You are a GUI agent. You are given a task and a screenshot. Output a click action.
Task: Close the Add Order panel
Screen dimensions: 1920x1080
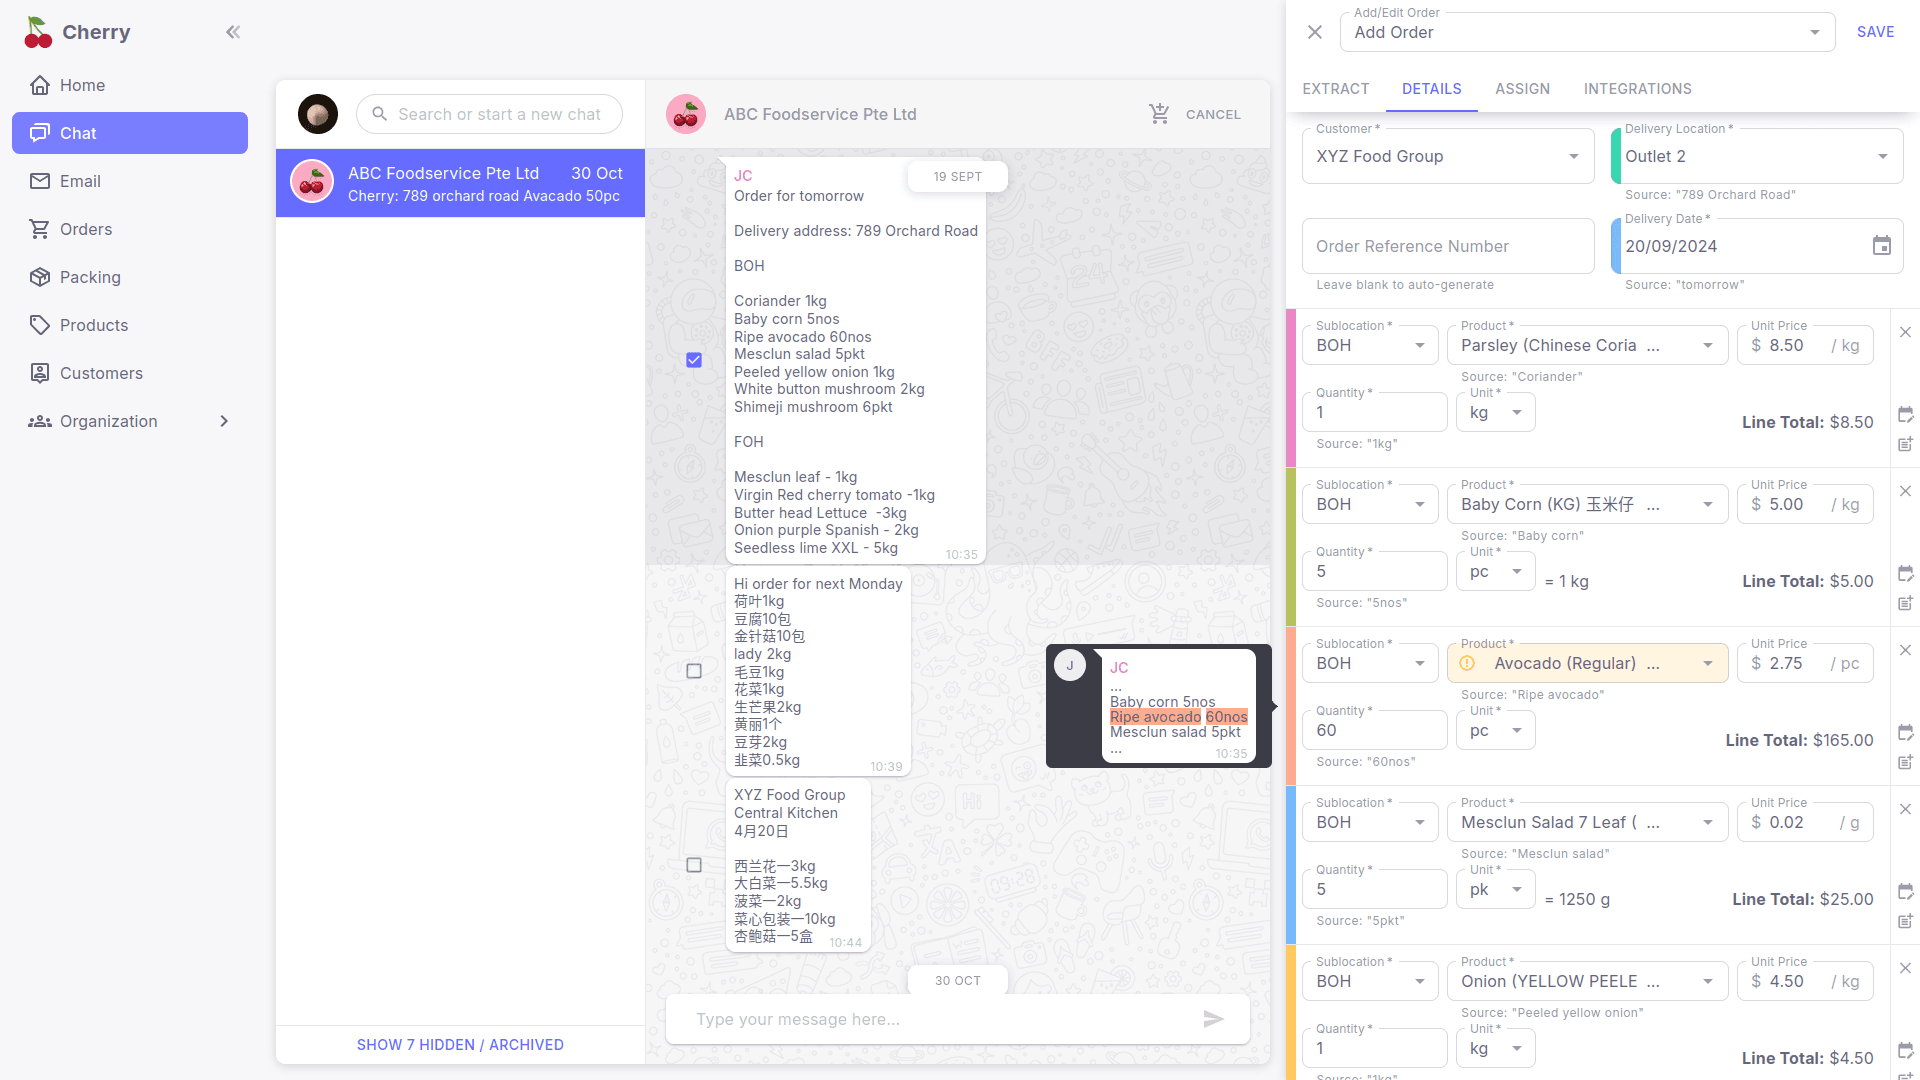[1315, 32]
